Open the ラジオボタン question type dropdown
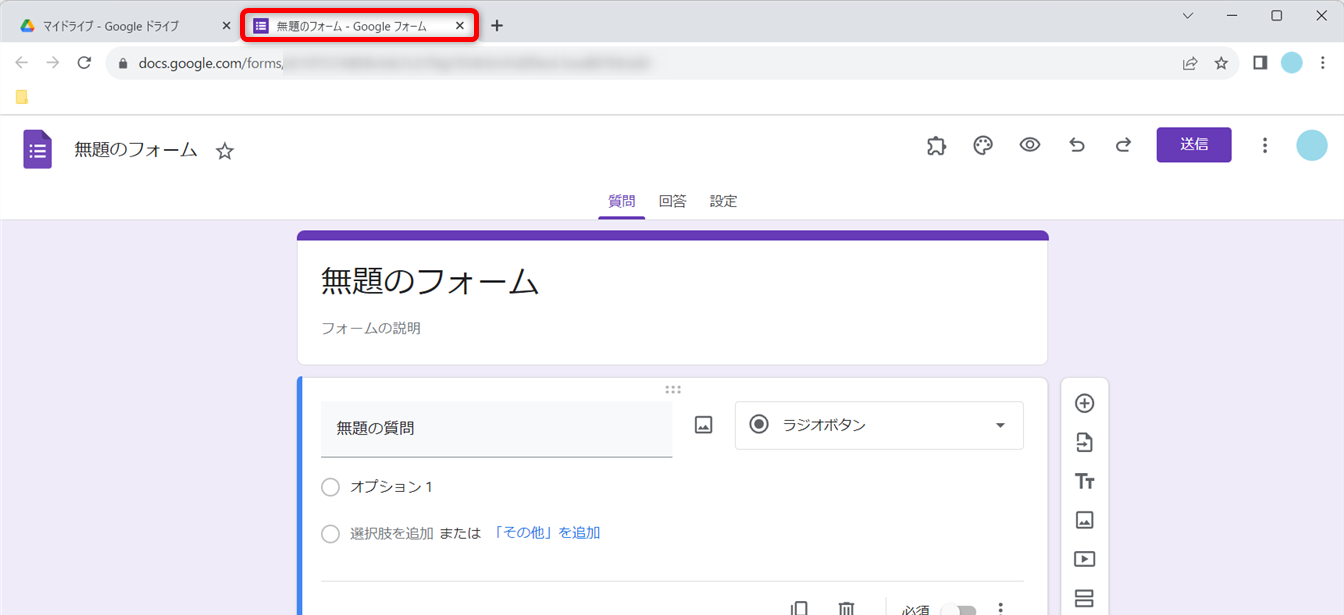 [879, 426]
